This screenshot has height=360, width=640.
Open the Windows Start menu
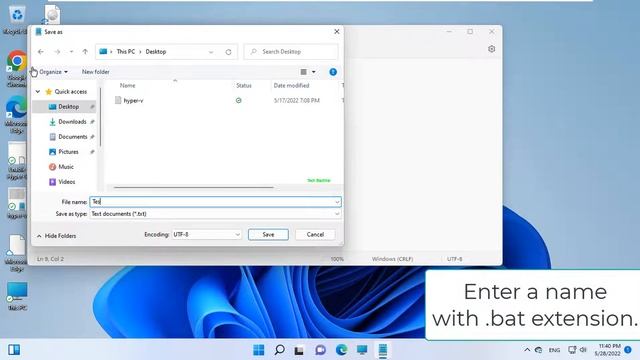pyautogui.click(x=258, y=350)
